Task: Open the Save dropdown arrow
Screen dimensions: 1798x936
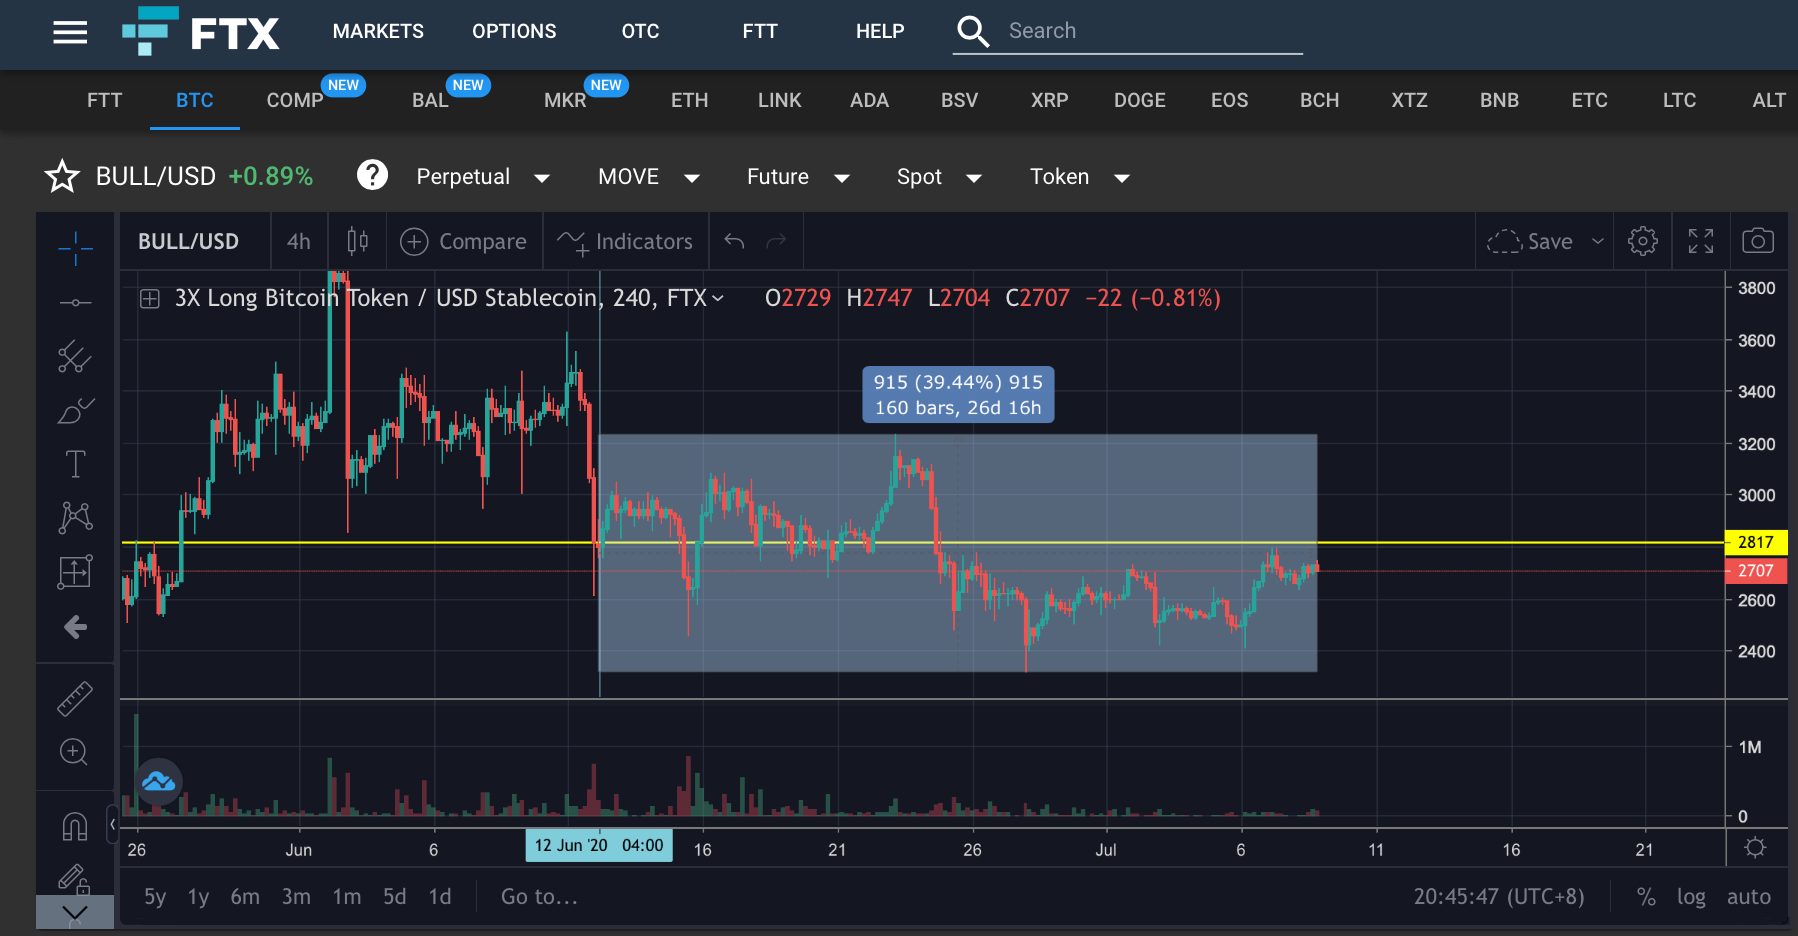Action: tap(1598, 241)
